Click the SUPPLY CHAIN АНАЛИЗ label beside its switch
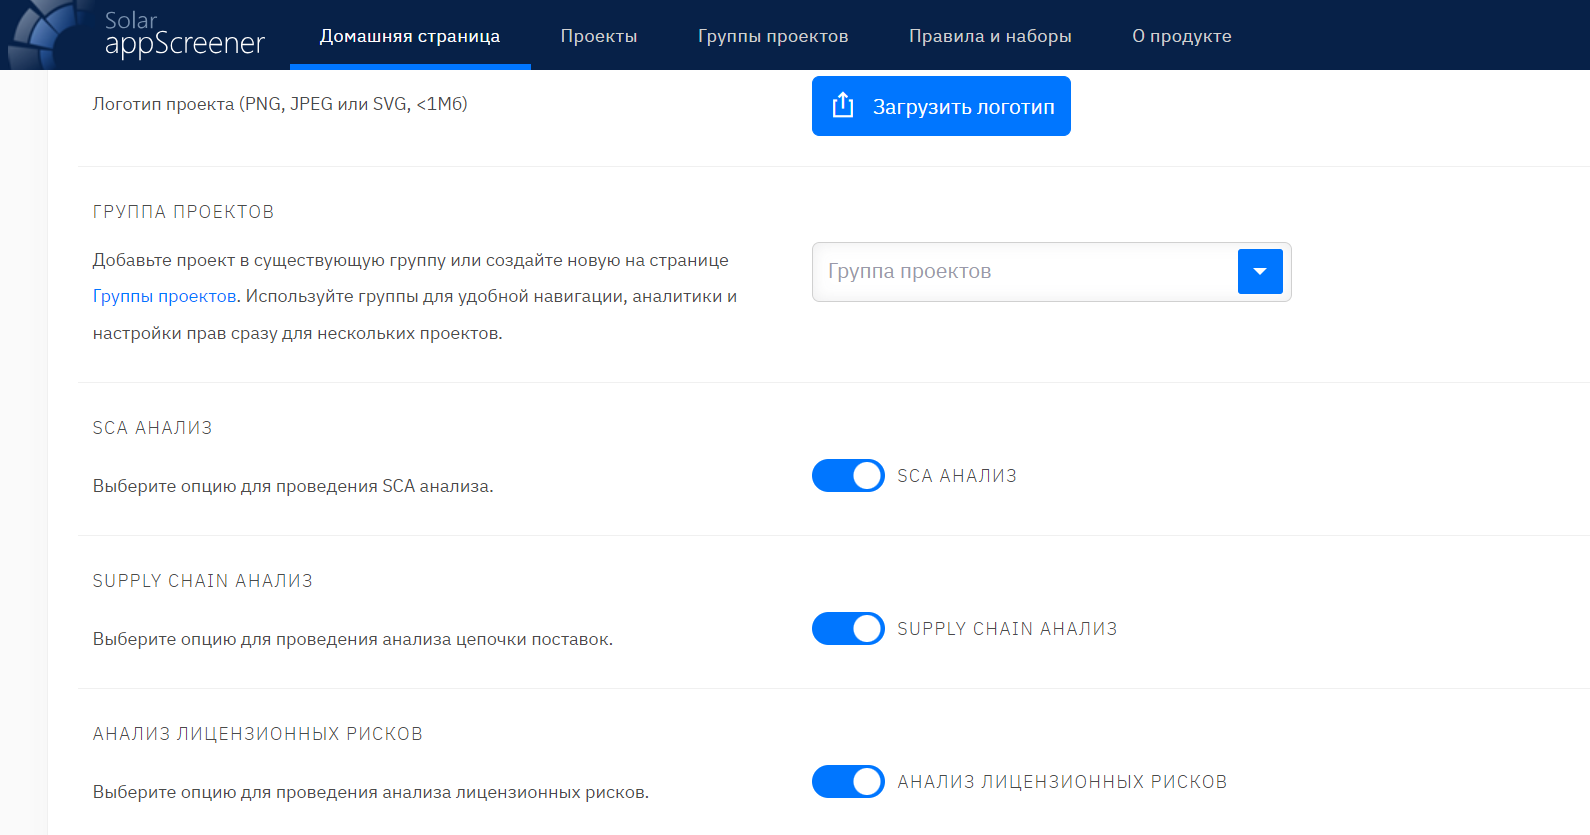This screenshot has height=835, width=1590. (x=1007, y=629)
